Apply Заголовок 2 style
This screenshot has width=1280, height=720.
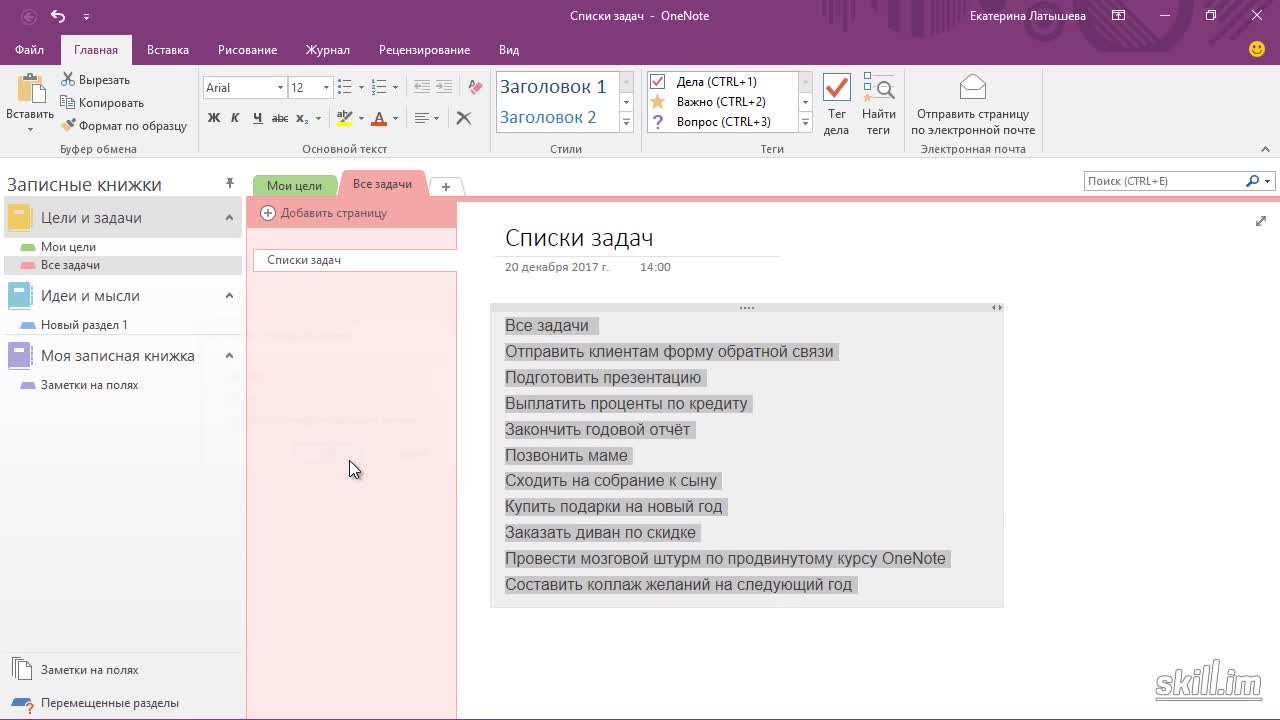tap(548, 117)
